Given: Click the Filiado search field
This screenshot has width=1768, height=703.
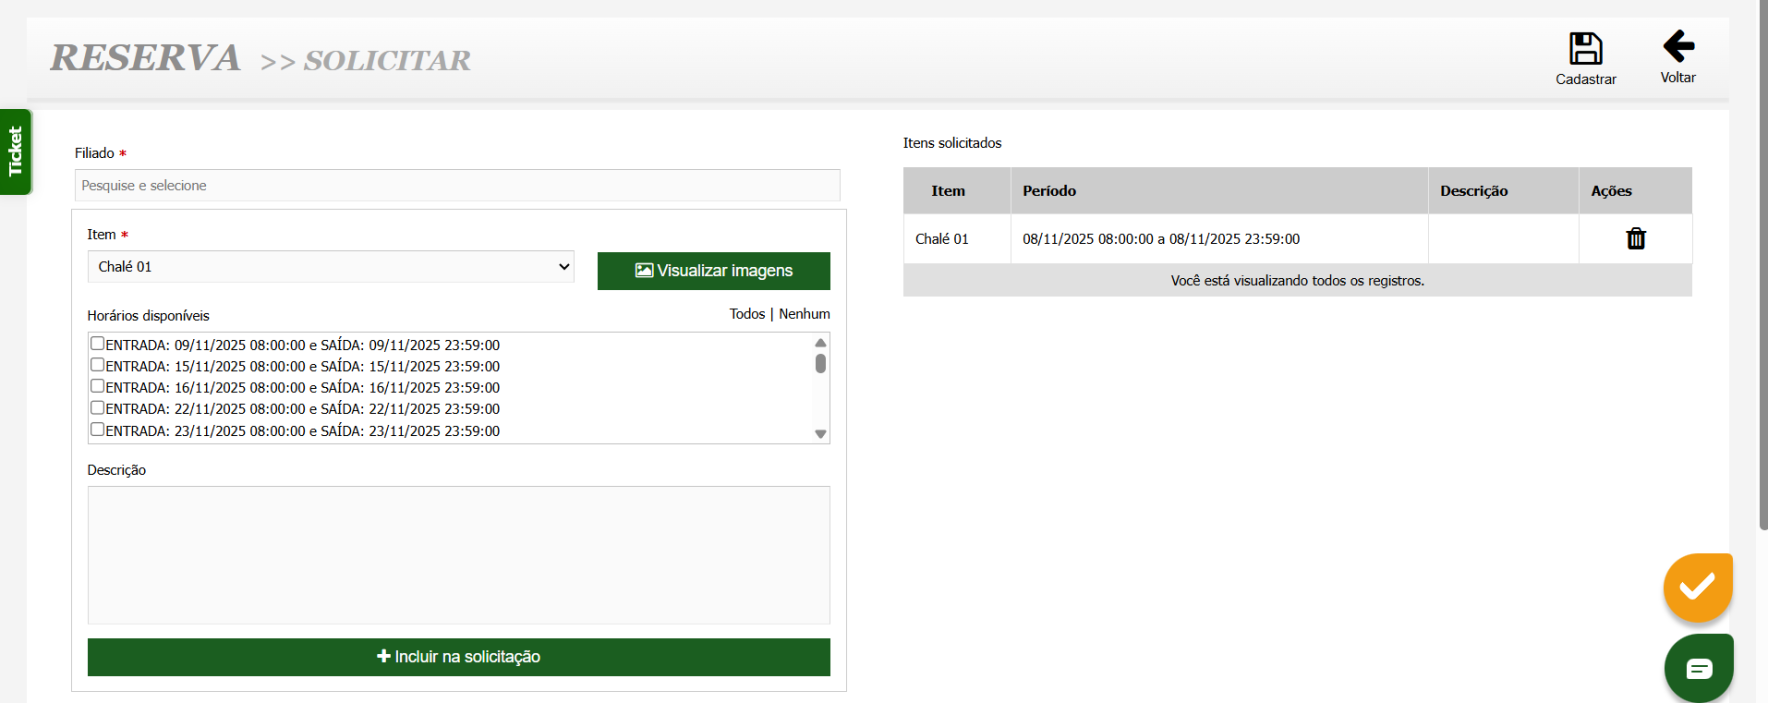Looking at the screenshot, I should [x=457, y=186].
